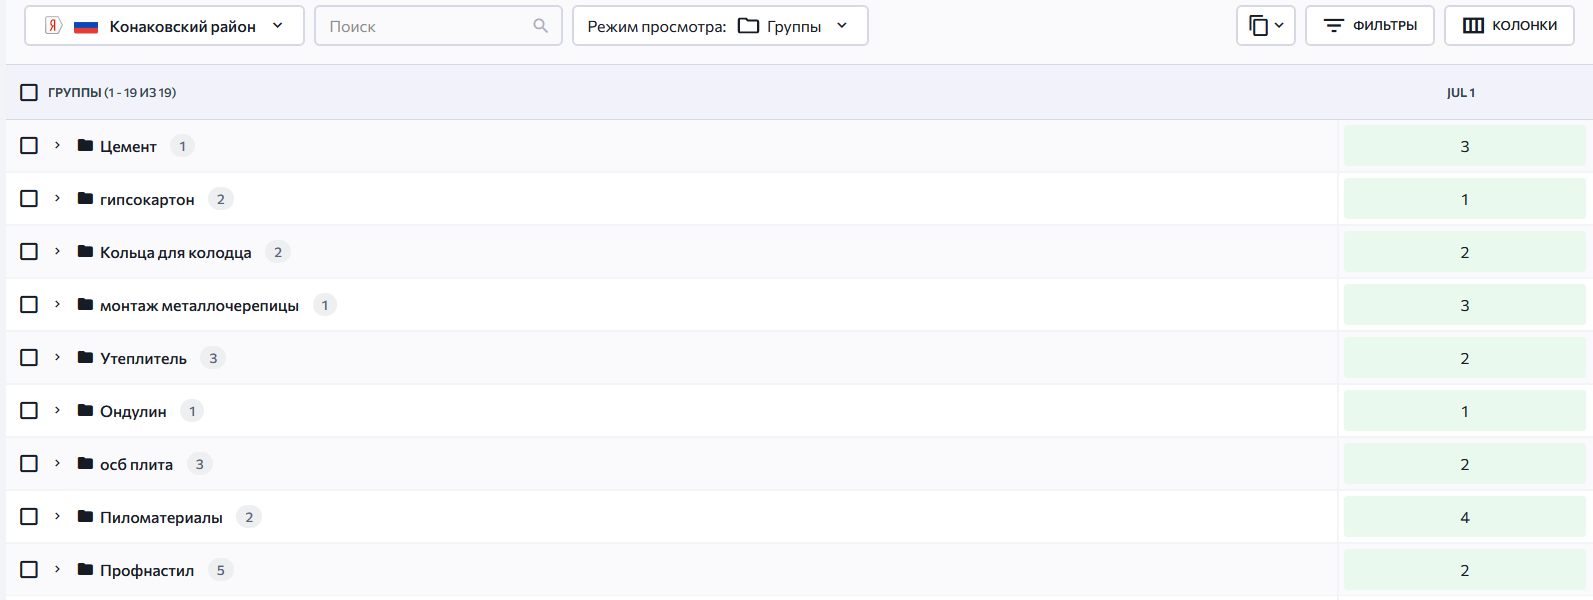Screen dimensions: 1593x600
Task: Click the JUL 1 value 4 for Пиломатериалы
Action: point(1465,517)
